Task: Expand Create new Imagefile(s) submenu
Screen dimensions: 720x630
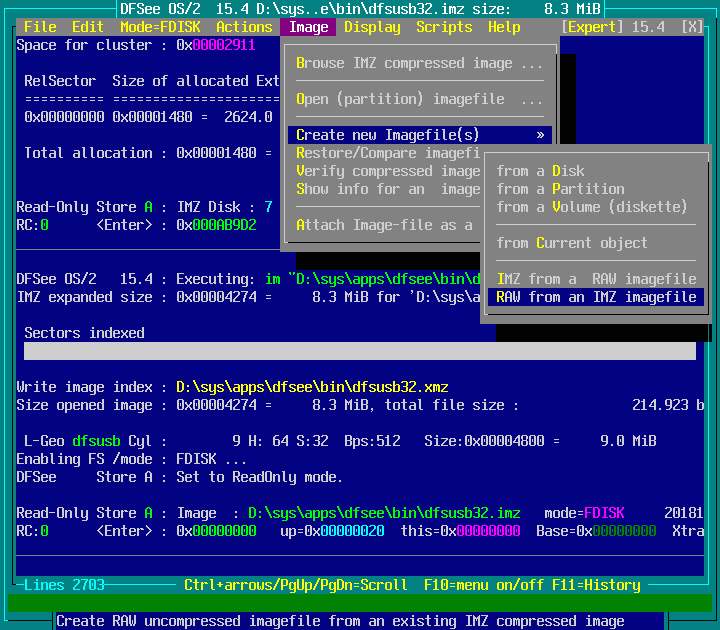Action: click(x=420, y=135)
